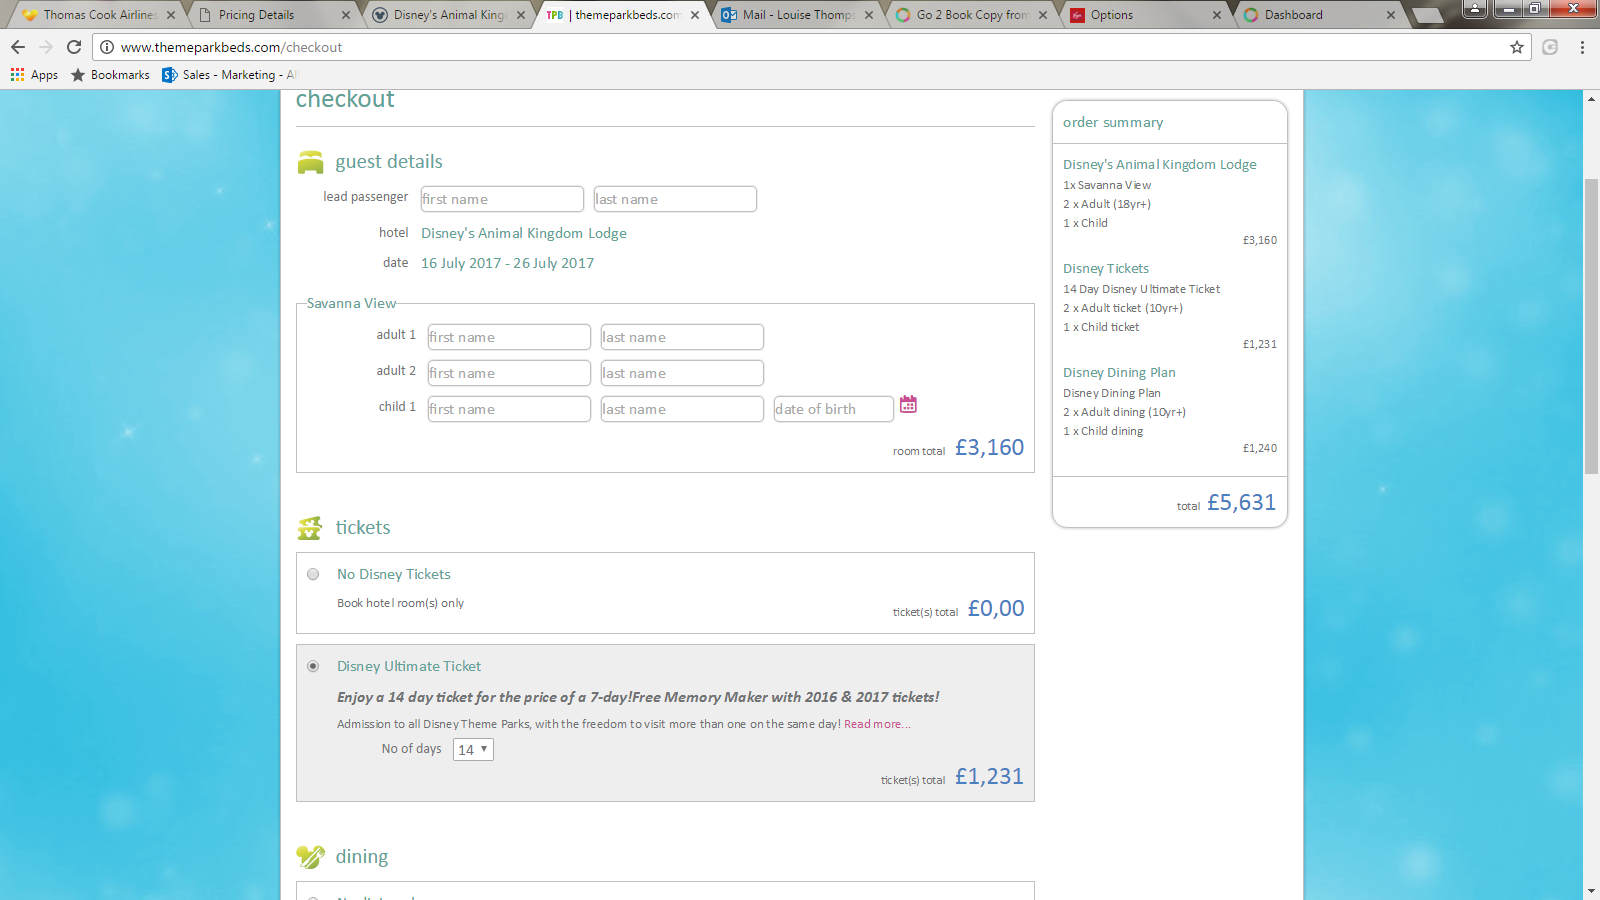Click '14 Day Disney Ultimate Ticket' in order summary
The height and width of the screenshot is (900, 1600).
pos(1141,289)
